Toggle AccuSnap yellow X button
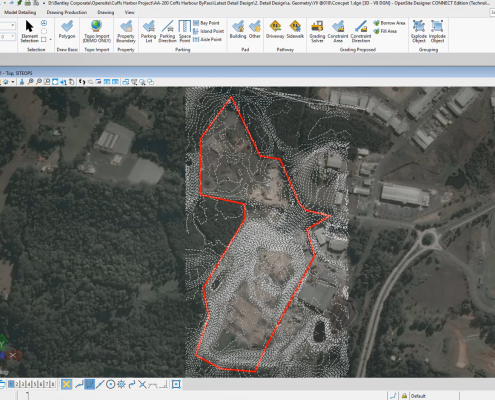The image size is (495, 400). 66,384
